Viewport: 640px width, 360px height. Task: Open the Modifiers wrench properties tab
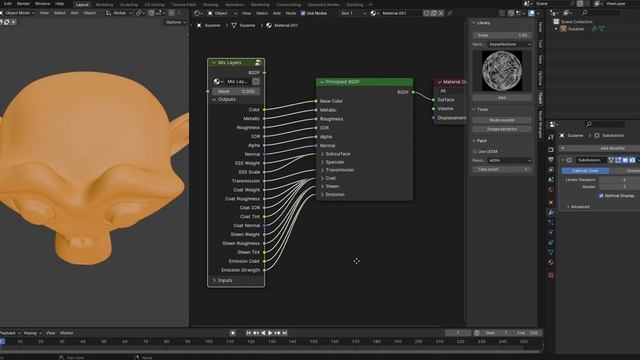pos(551,212)
